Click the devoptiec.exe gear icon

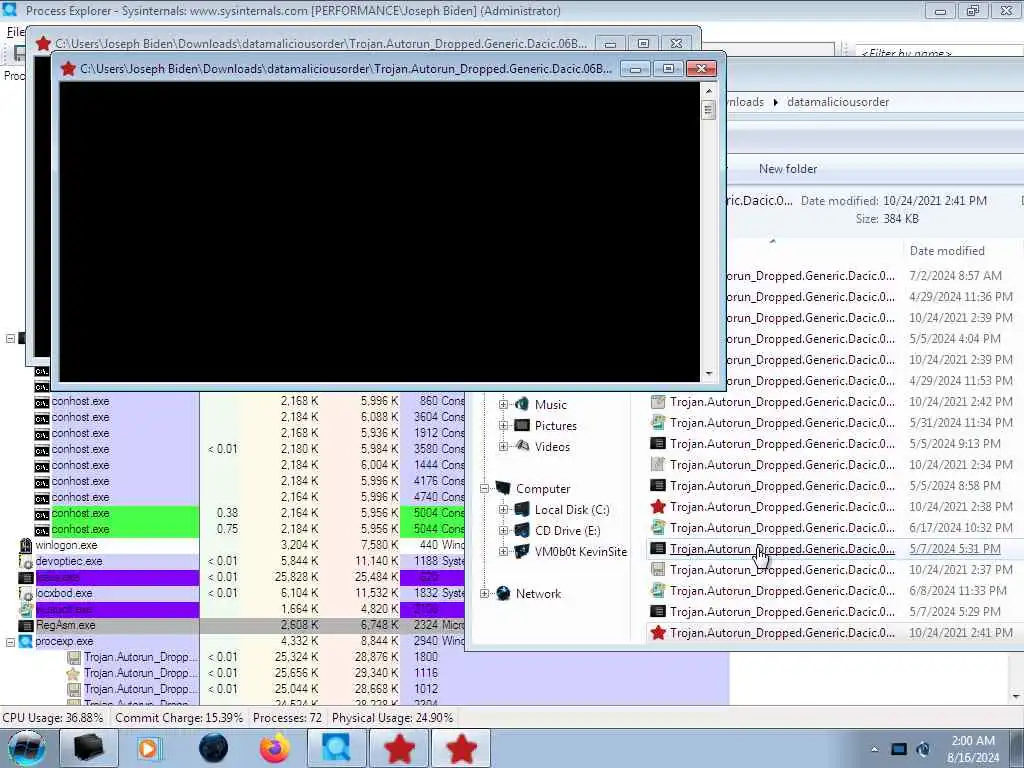click(x=26, y=562)
